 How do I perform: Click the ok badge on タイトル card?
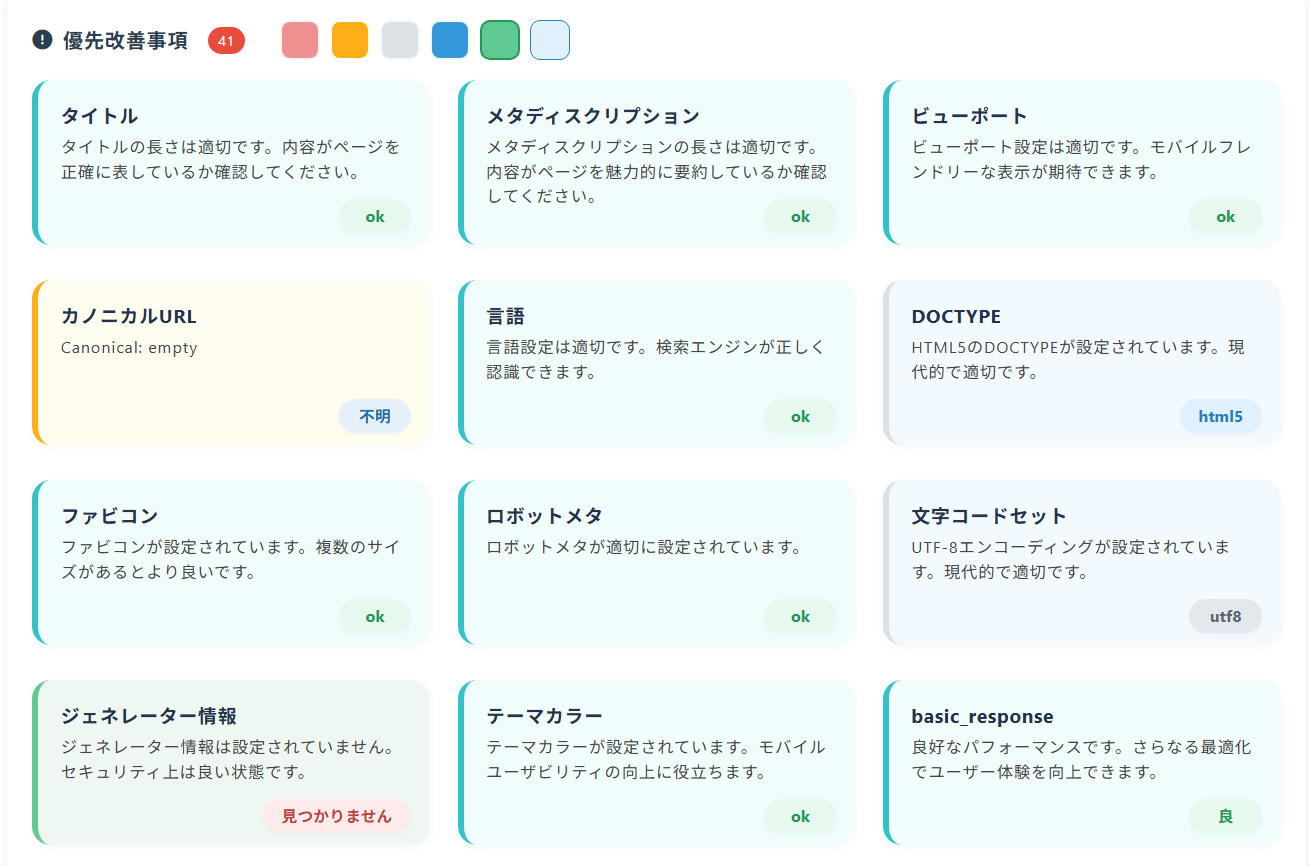[375, 217]
